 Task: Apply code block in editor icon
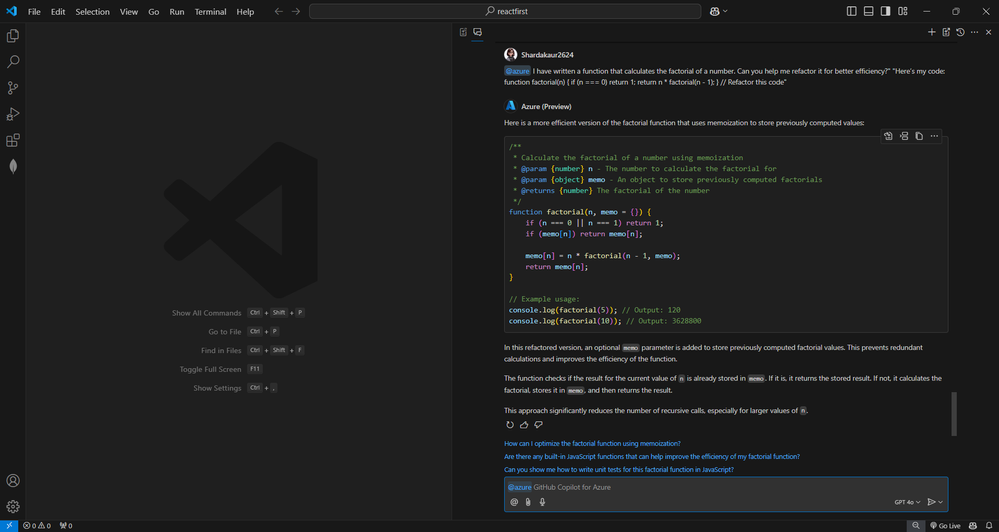888,136
